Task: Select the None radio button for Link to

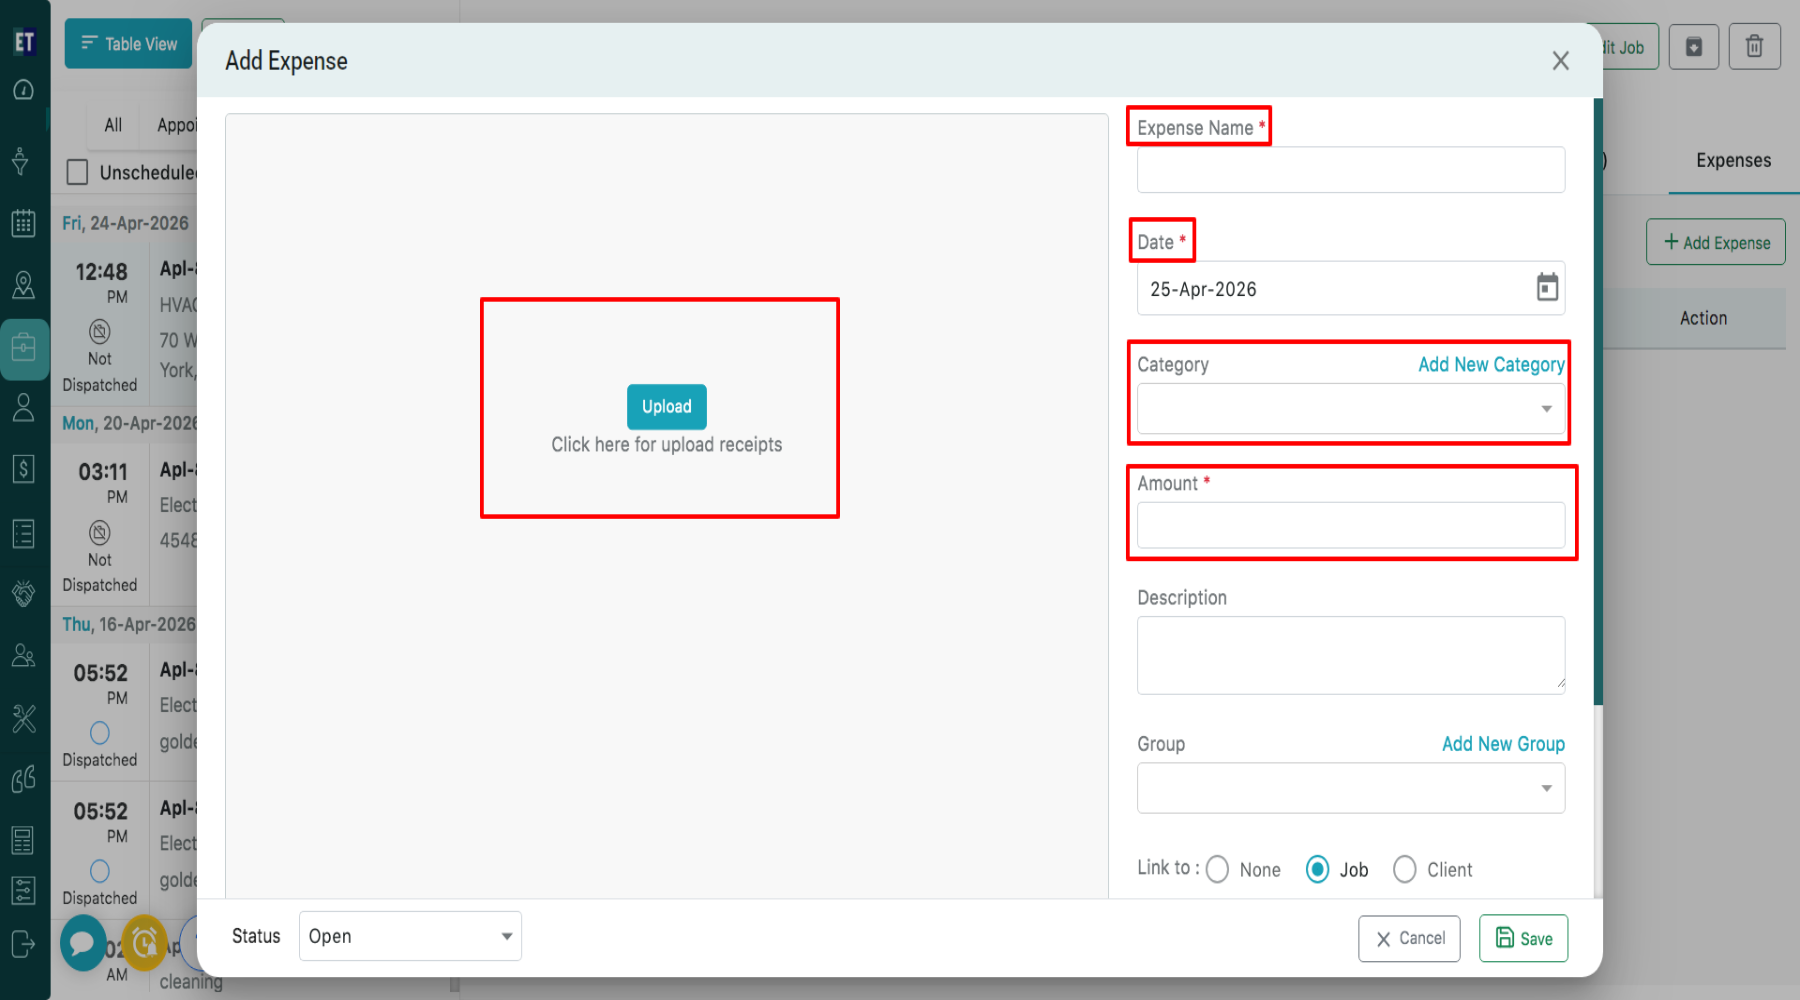Action: pos(1217,869)
